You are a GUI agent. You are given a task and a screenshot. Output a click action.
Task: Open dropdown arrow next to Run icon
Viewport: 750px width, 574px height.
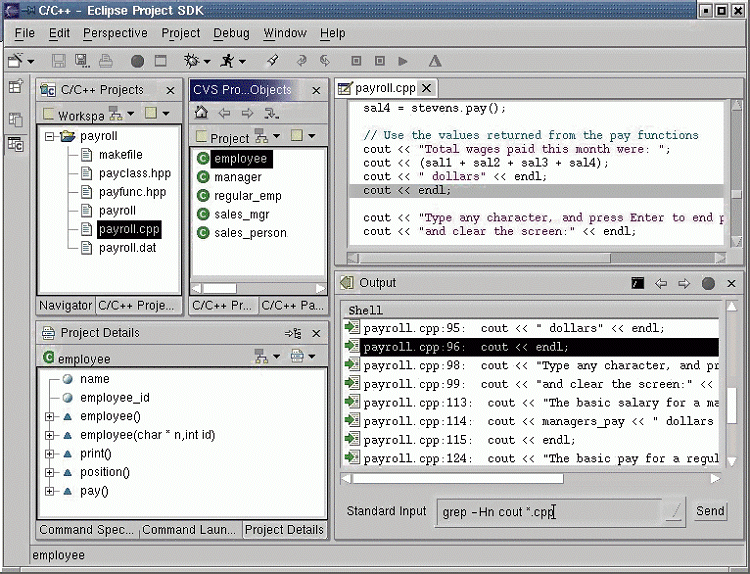tap(243, 61)
